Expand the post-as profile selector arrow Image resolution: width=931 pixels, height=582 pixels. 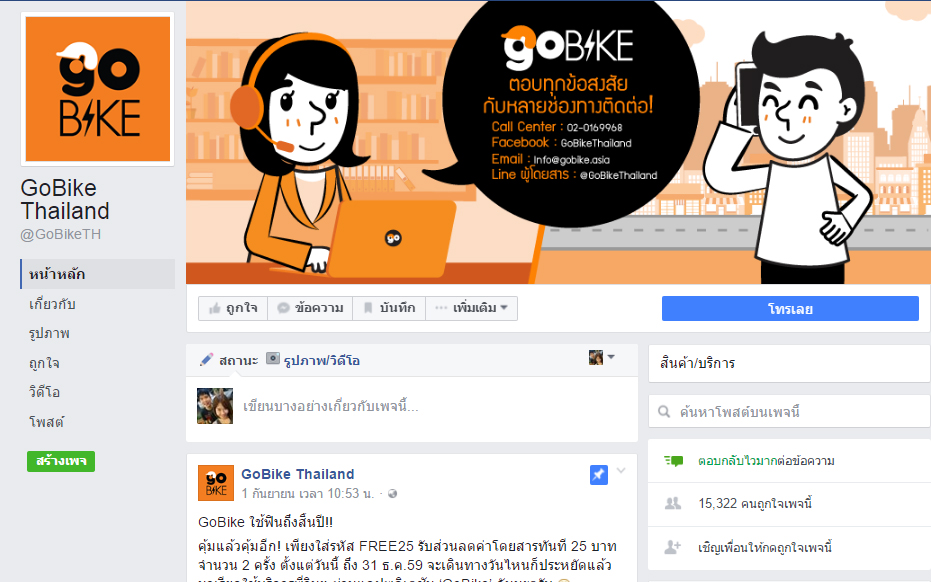pos(611,357)
